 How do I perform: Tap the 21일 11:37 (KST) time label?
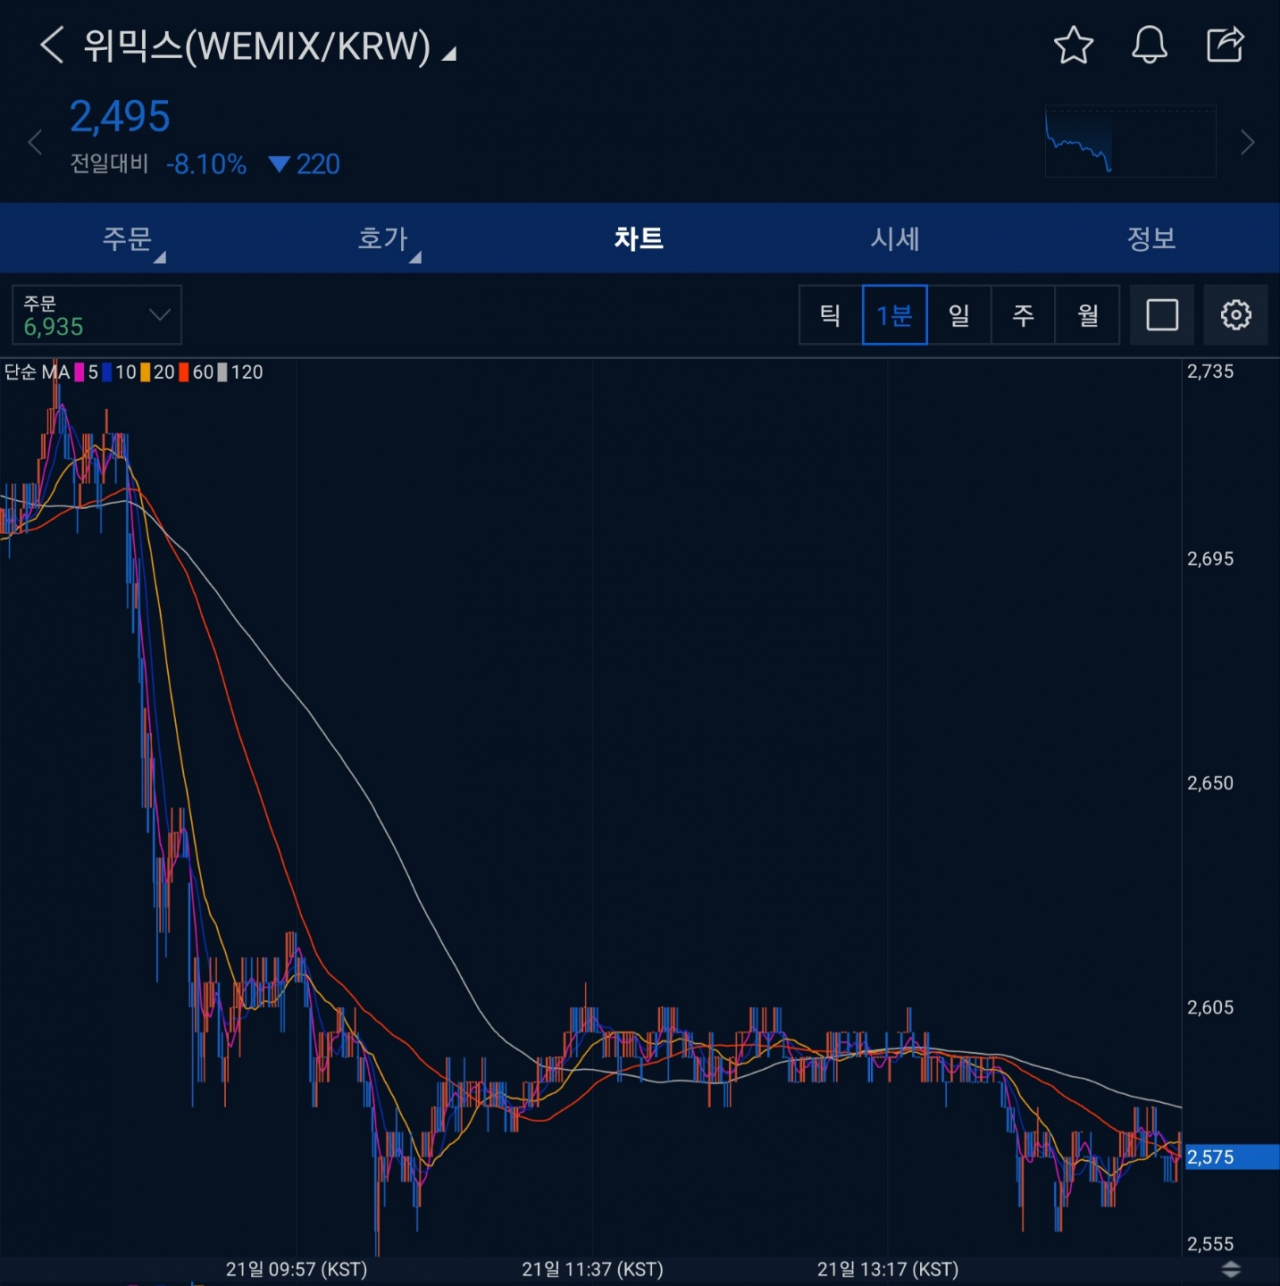592,1269
